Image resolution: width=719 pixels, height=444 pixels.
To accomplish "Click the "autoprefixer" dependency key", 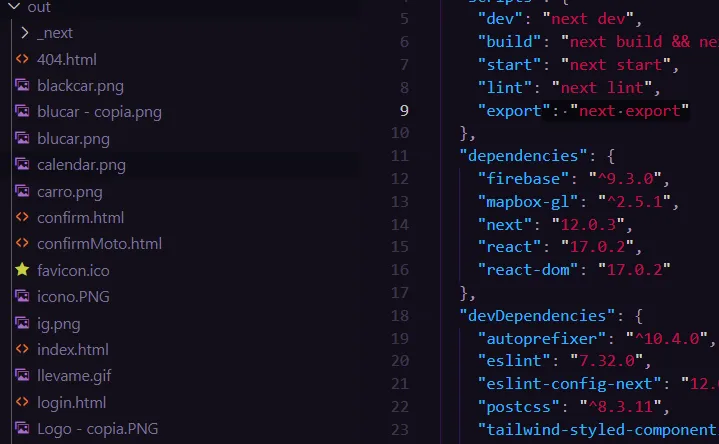I will [542, 339].
